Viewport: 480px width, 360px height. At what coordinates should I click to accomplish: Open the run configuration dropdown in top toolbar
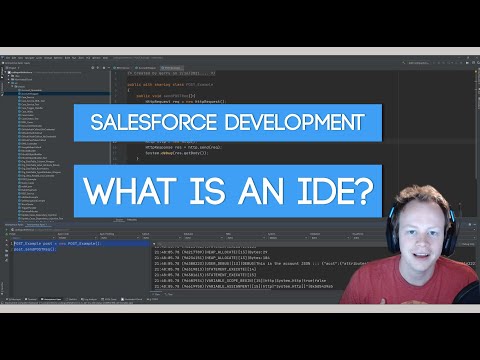coord(419,62)
